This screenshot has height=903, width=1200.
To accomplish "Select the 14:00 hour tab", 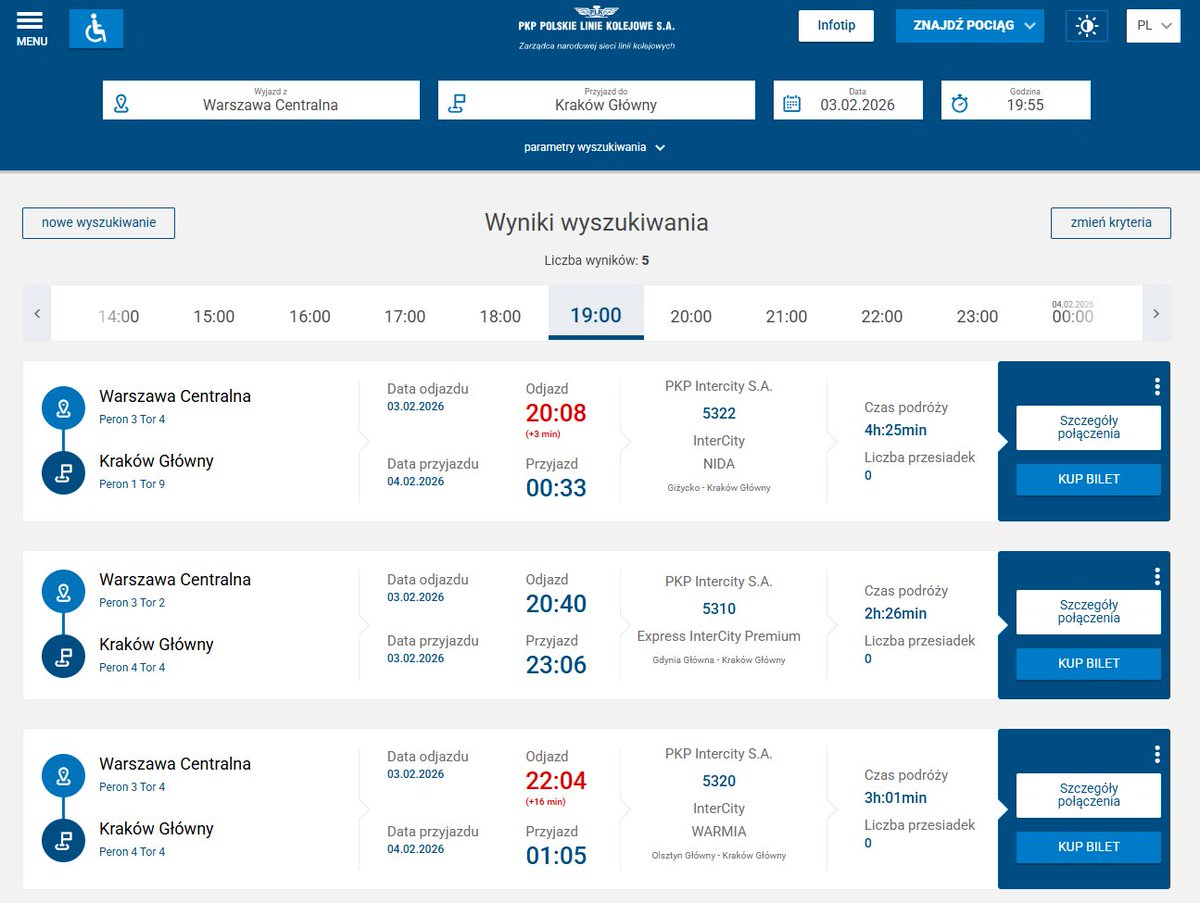I will click(118, 316).
